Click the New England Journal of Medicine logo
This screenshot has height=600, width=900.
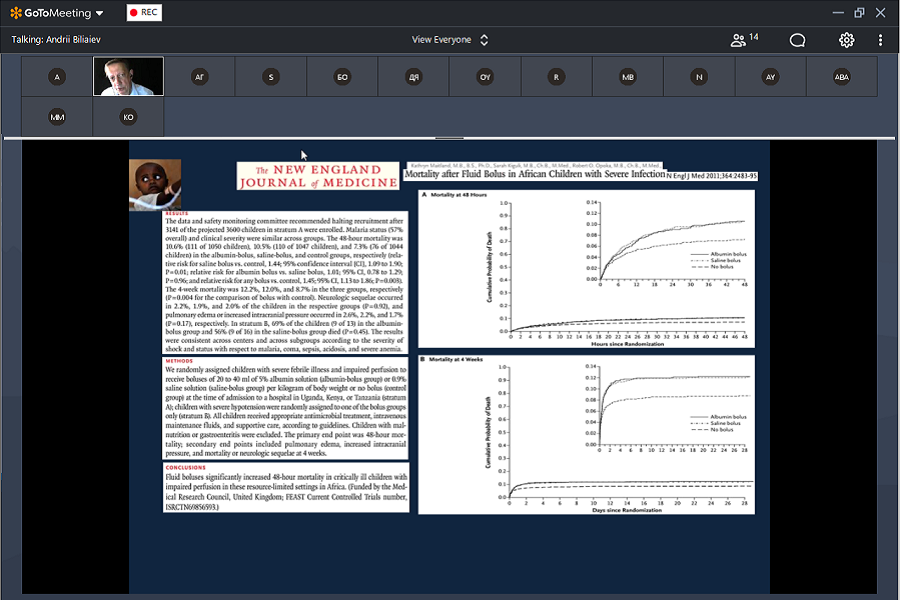tap(318, 176)
